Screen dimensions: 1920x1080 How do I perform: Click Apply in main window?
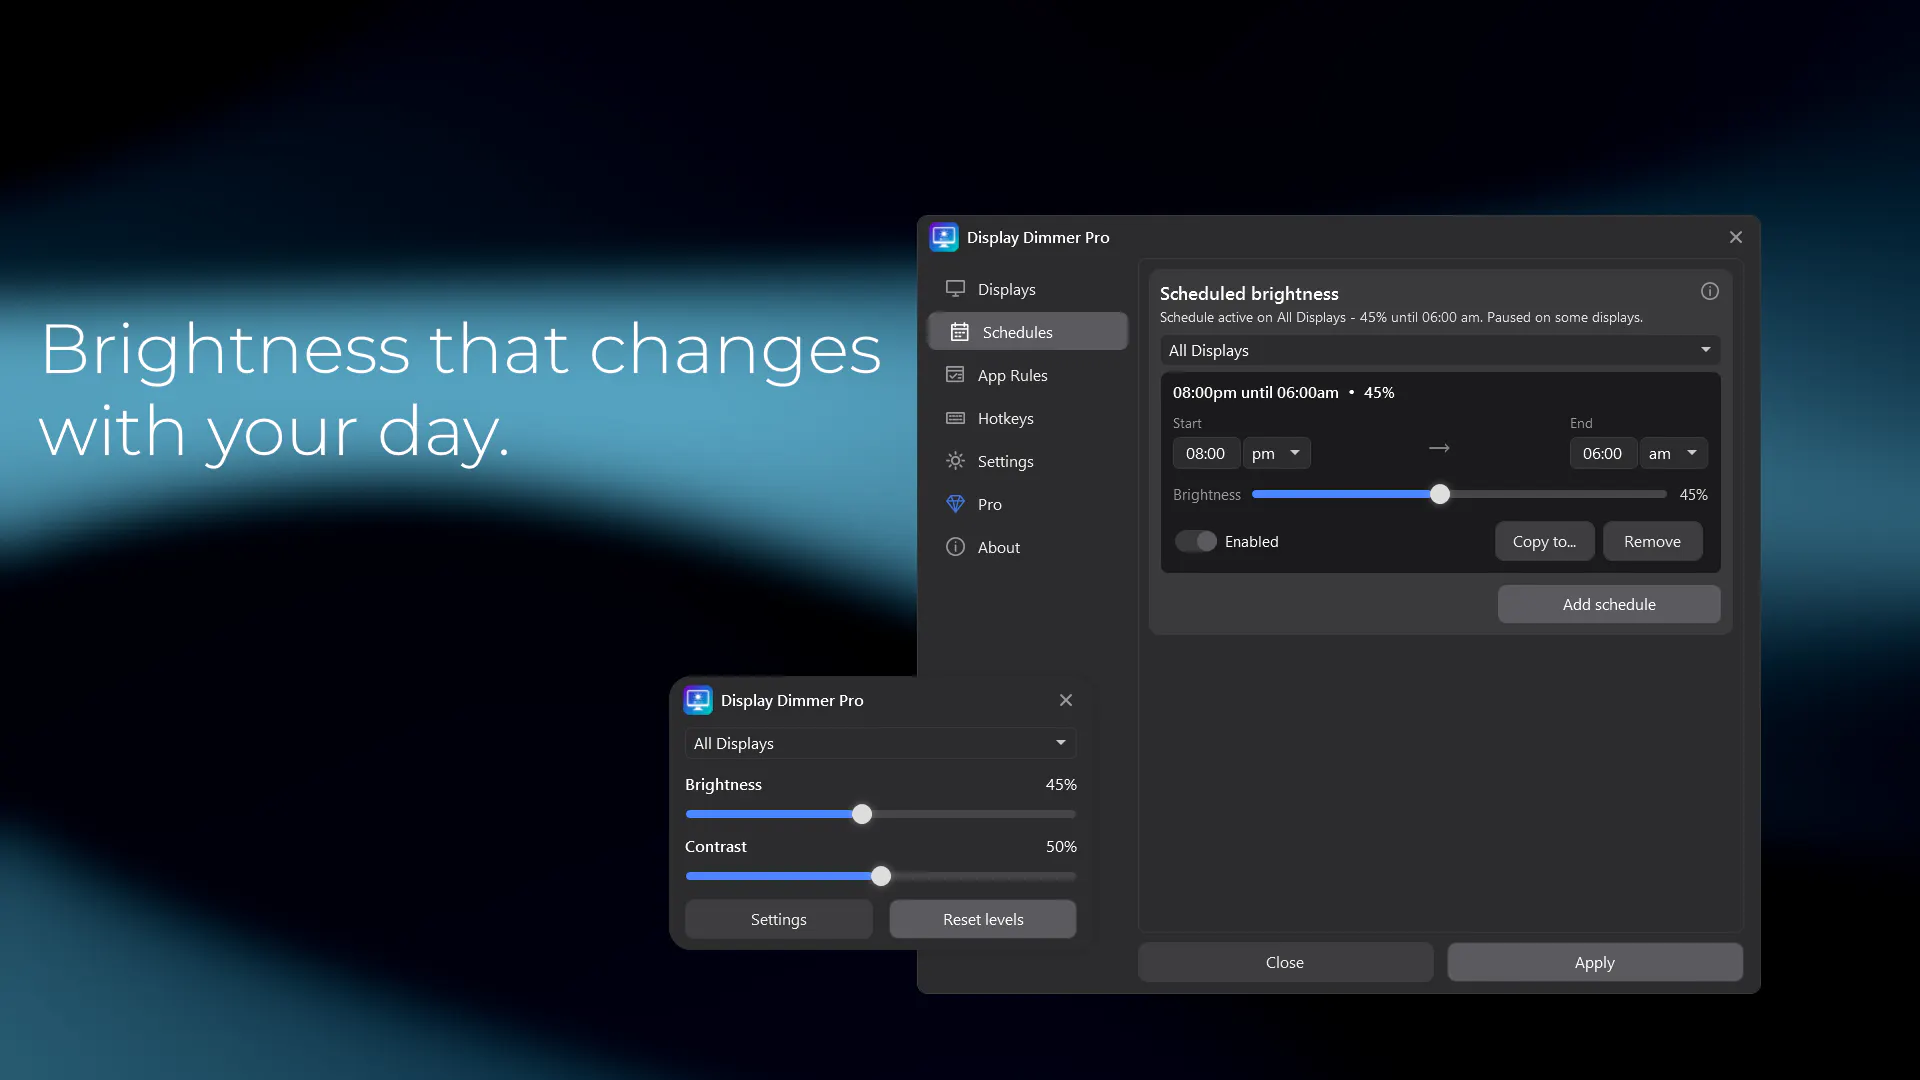click(x=1595, y=962)
